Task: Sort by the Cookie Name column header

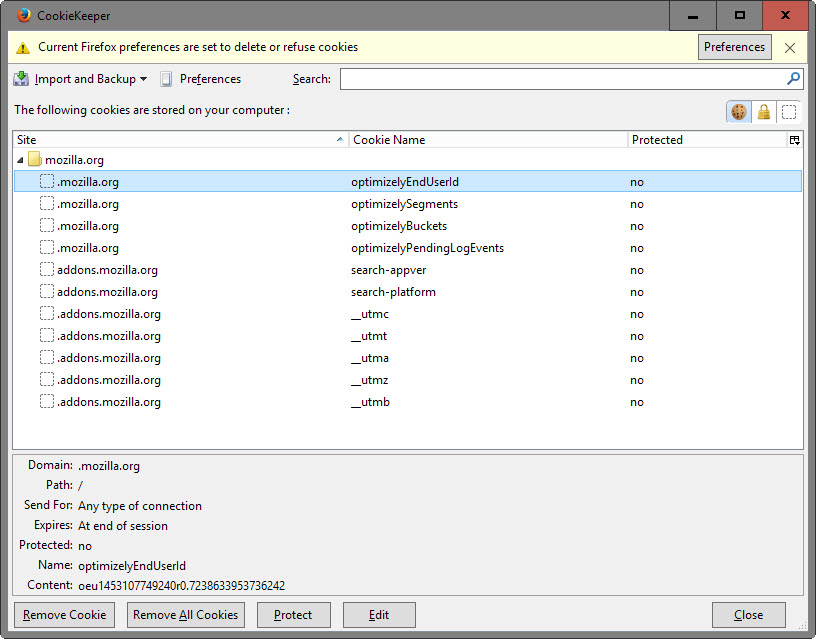Action: pyautogui.click(x=488, y=139)
